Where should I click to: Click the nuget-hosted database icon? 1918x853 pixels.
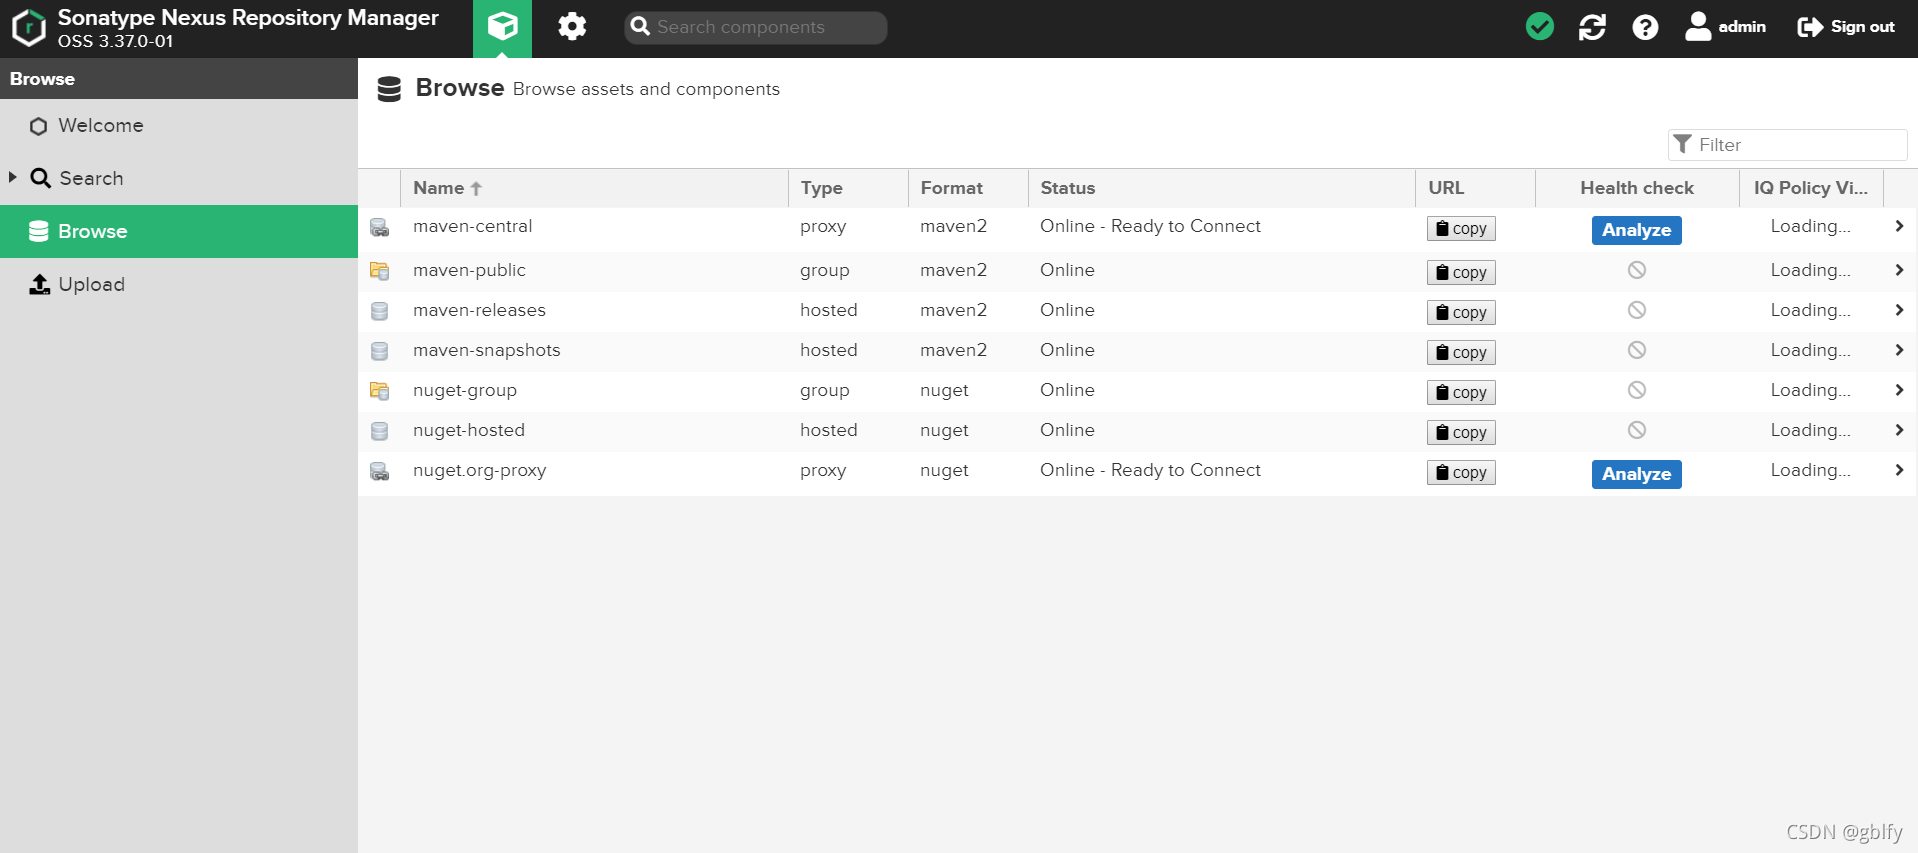tap(380, 431)
